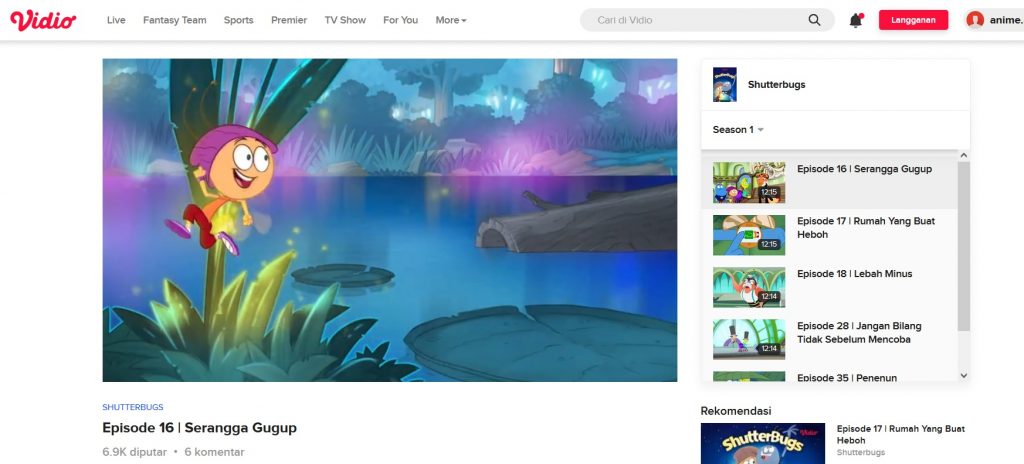The image size is (1024, 464).
Task: Open the recommended ShutterBugs thumbnail under Rekomendasi
Action: [x=763, y=444]
